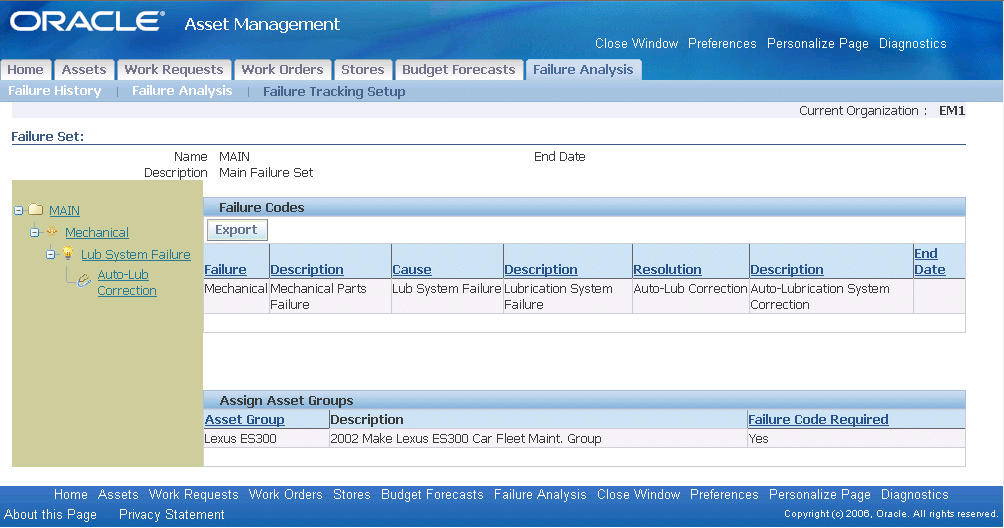
Task: Open Work Orders from the footer
Action: coord(286,494)
